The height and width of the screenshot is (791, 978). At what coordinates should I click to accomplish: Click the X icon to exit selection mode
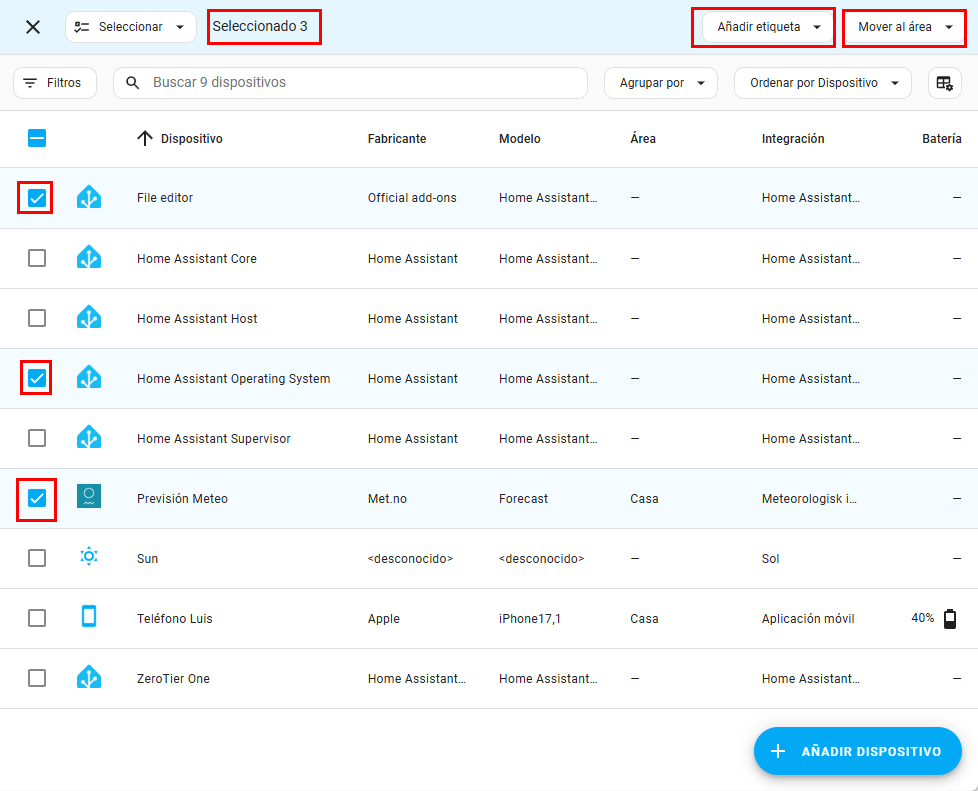[33, 27]
